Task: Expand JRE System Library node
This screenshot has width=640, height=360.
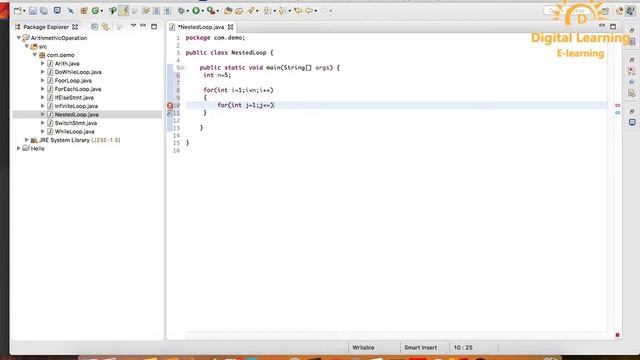Action: pos(27,140)
